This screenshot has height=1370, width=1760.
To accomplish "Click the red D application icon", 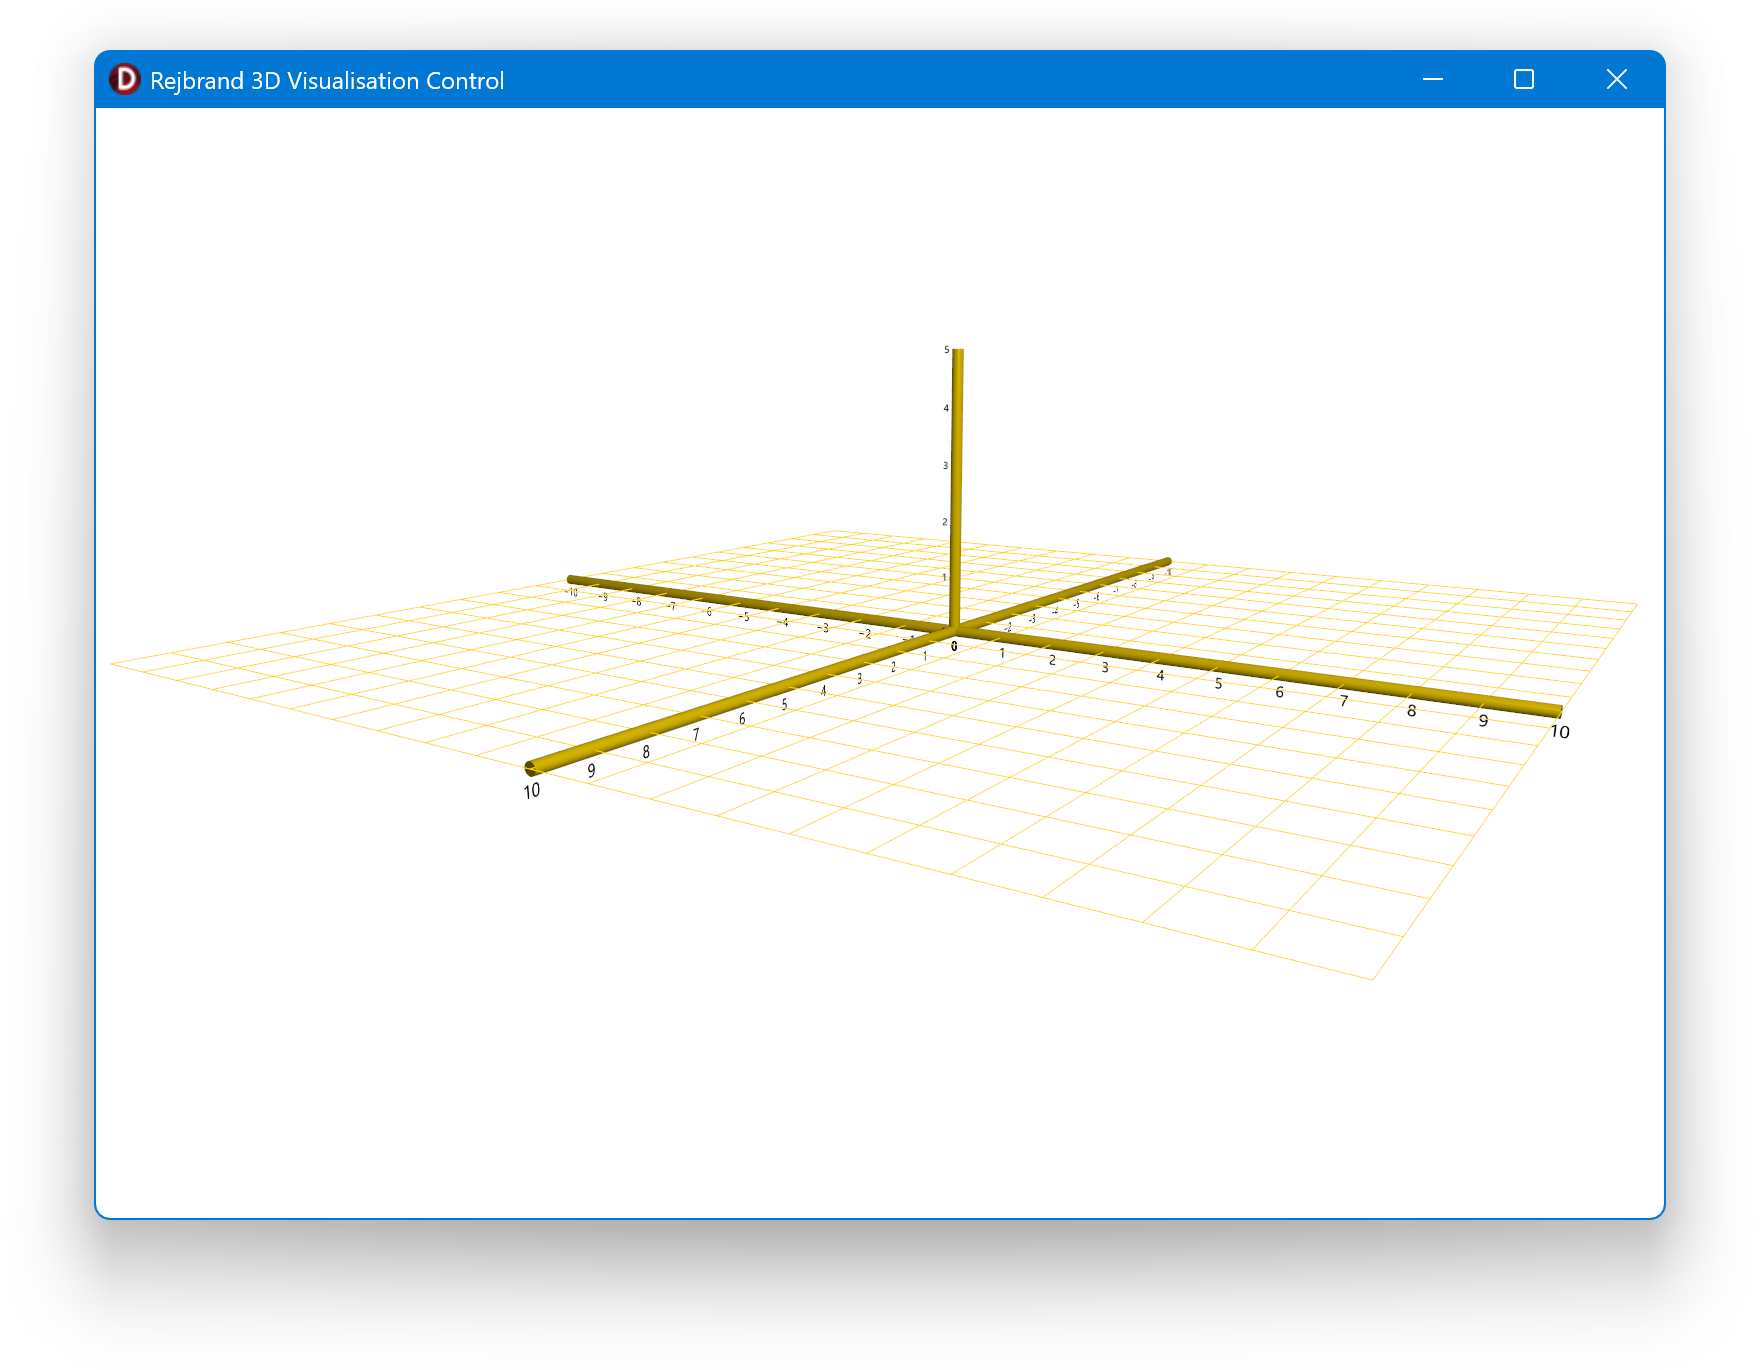I will coord(125,80).
